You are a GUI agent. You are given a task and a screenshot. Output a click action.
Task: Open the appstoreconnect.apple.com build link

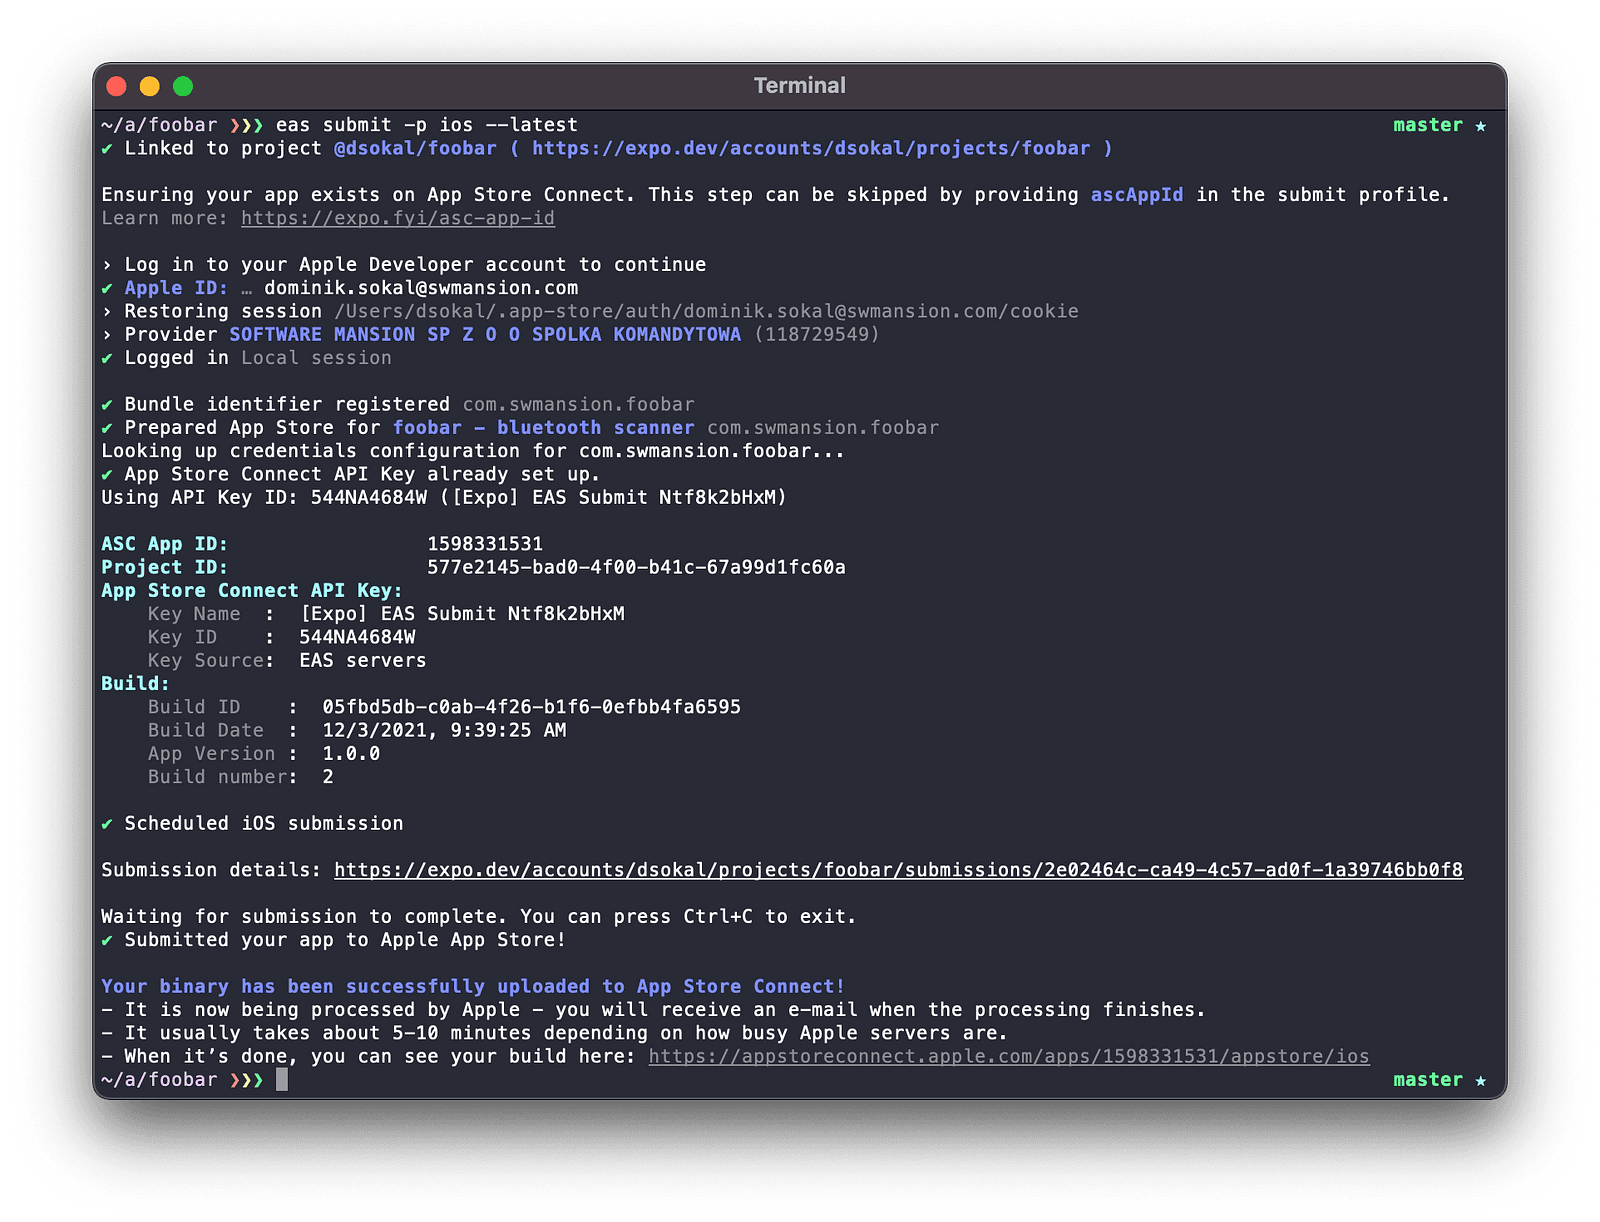[x=1008, y=1057]
